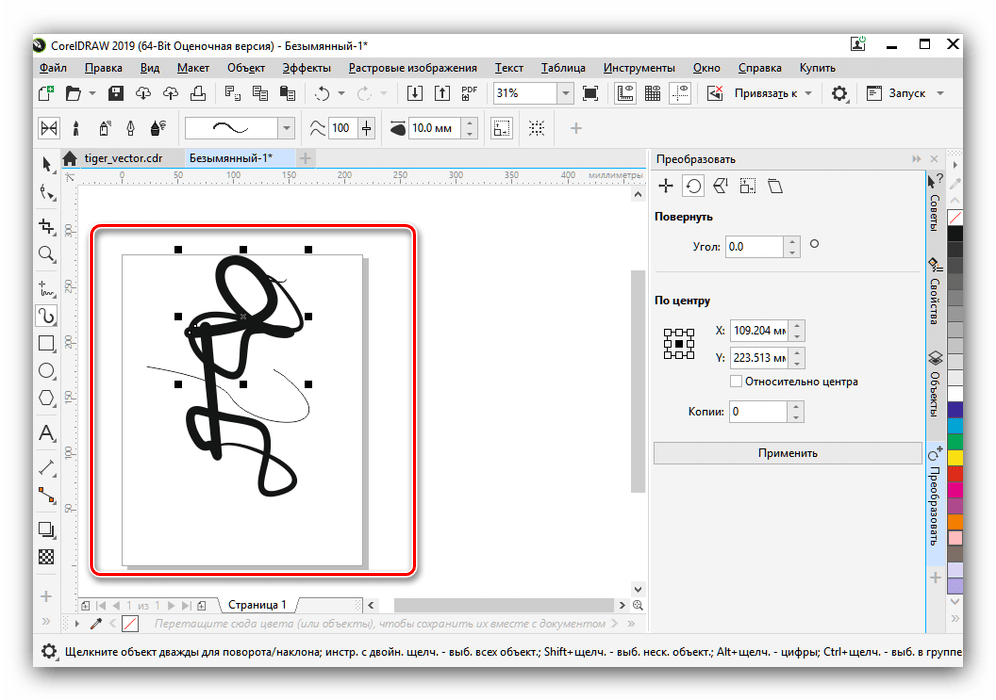Click the Publish to PDF icon
The height and width of the screenshot is (700, 996).
(469, 94)
